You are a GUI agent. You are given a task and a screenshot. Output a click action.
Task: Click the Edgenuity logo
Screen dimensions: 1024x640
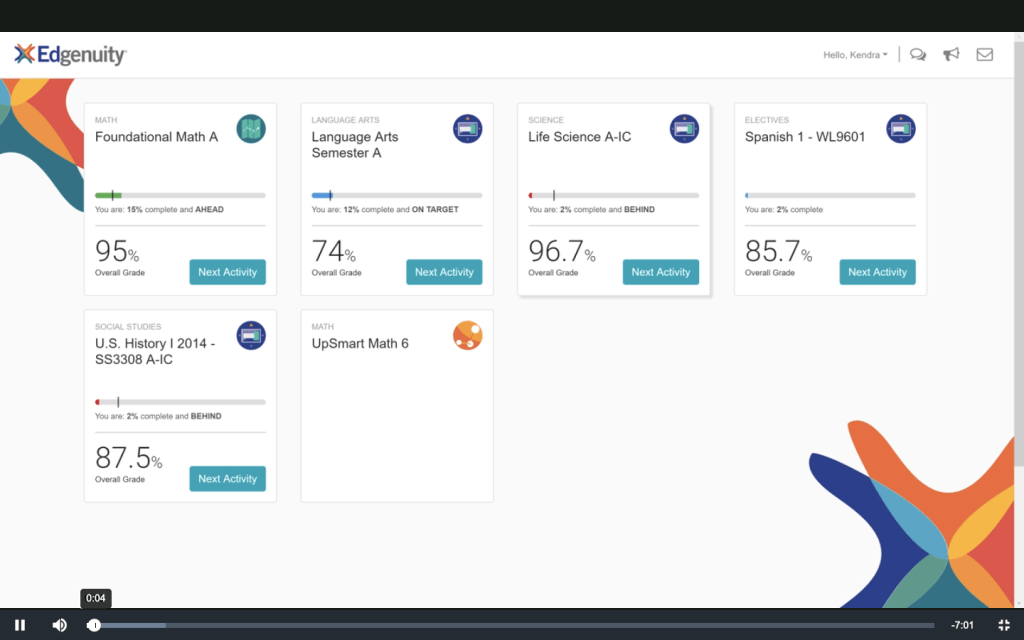(x=70, y=55)
